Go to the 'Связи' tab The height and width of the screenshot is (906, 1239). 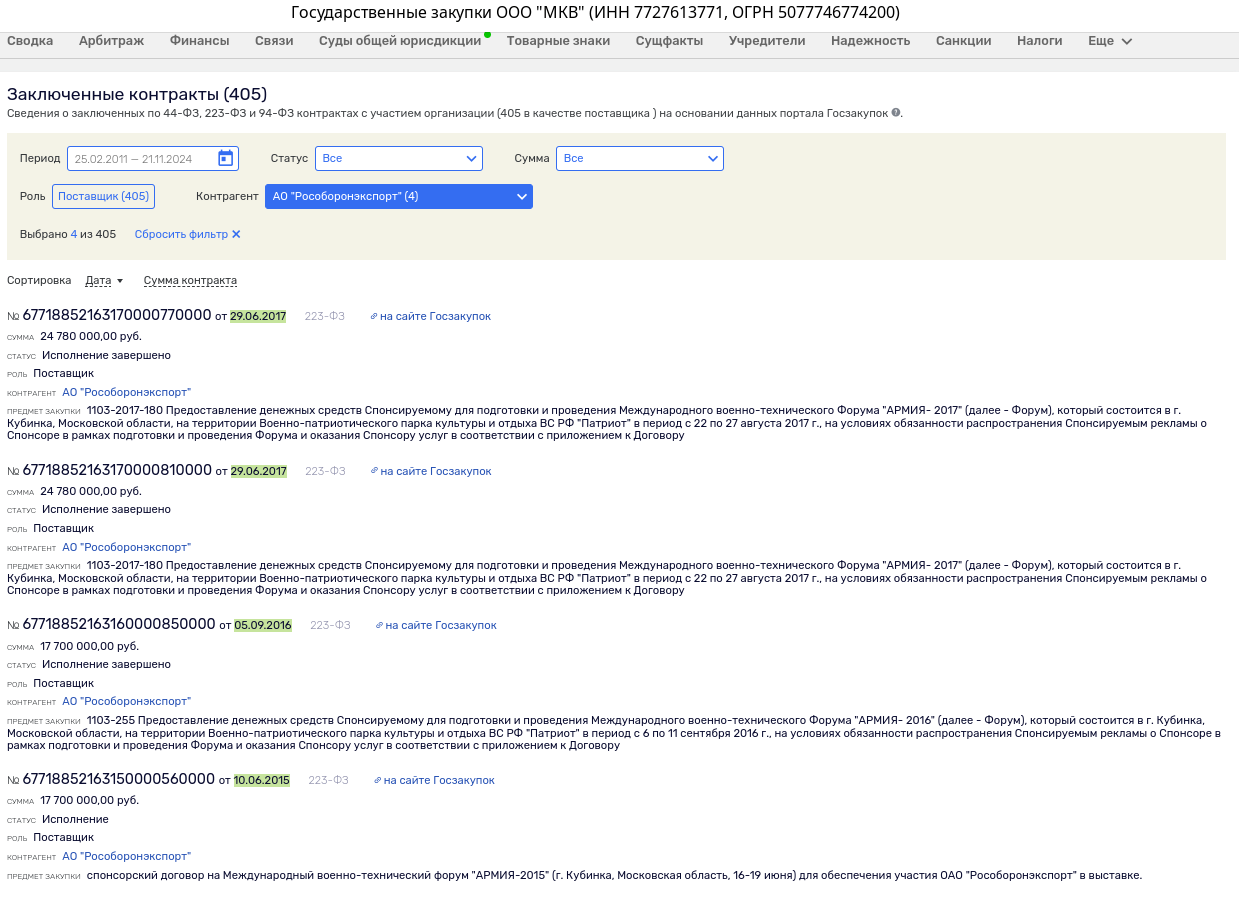tap(274, 41)
